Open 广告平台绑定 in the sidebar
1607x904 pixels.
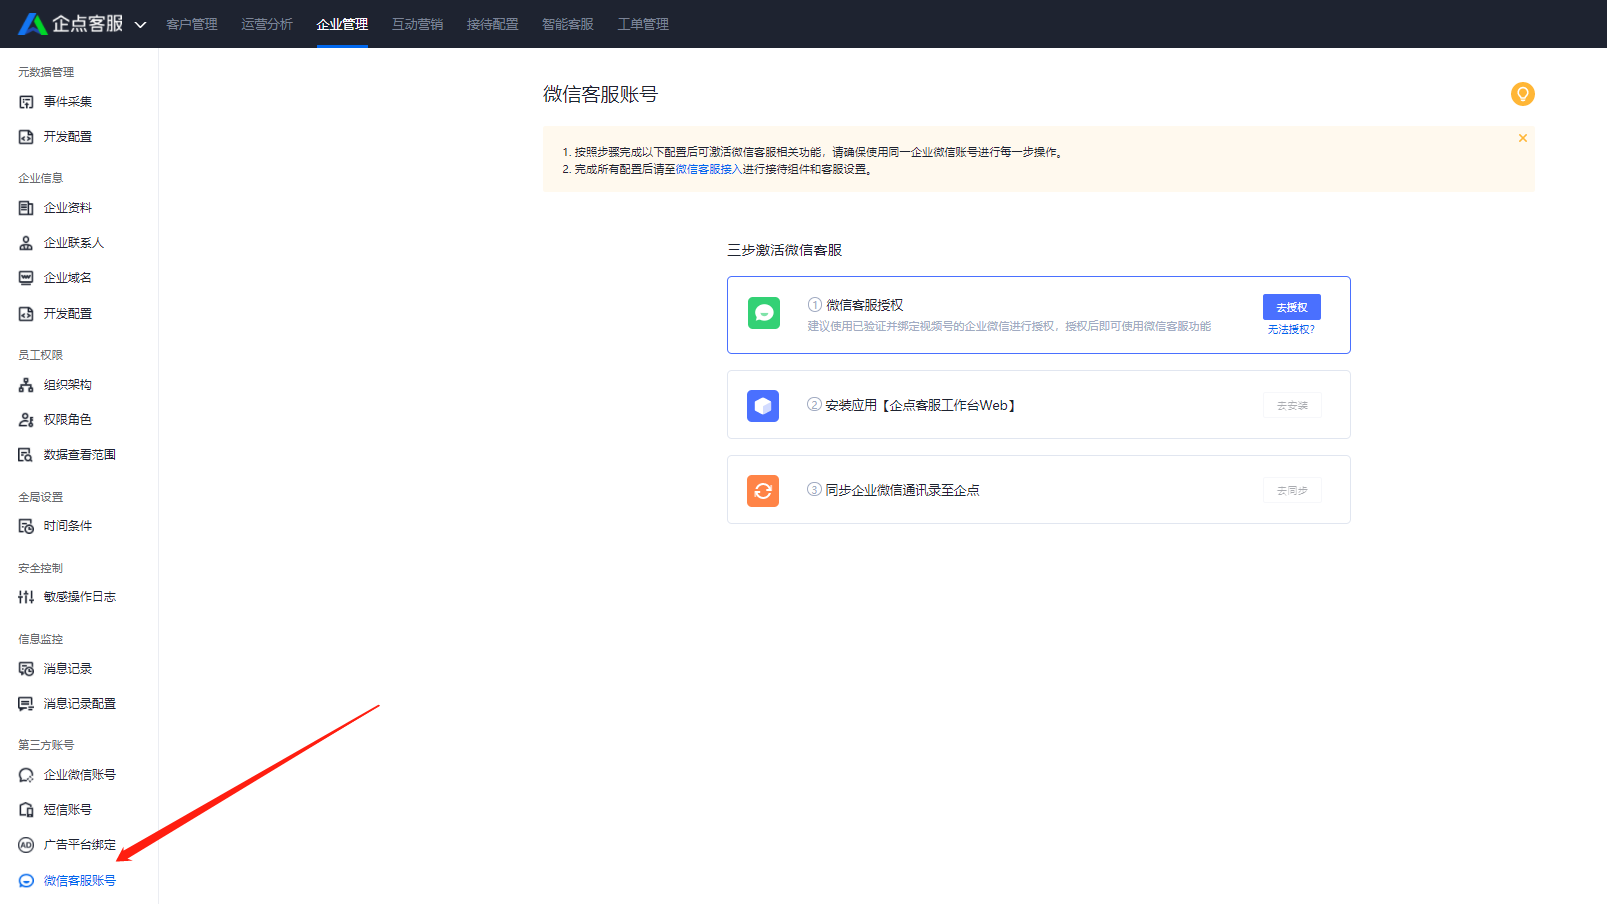point(79,845)
